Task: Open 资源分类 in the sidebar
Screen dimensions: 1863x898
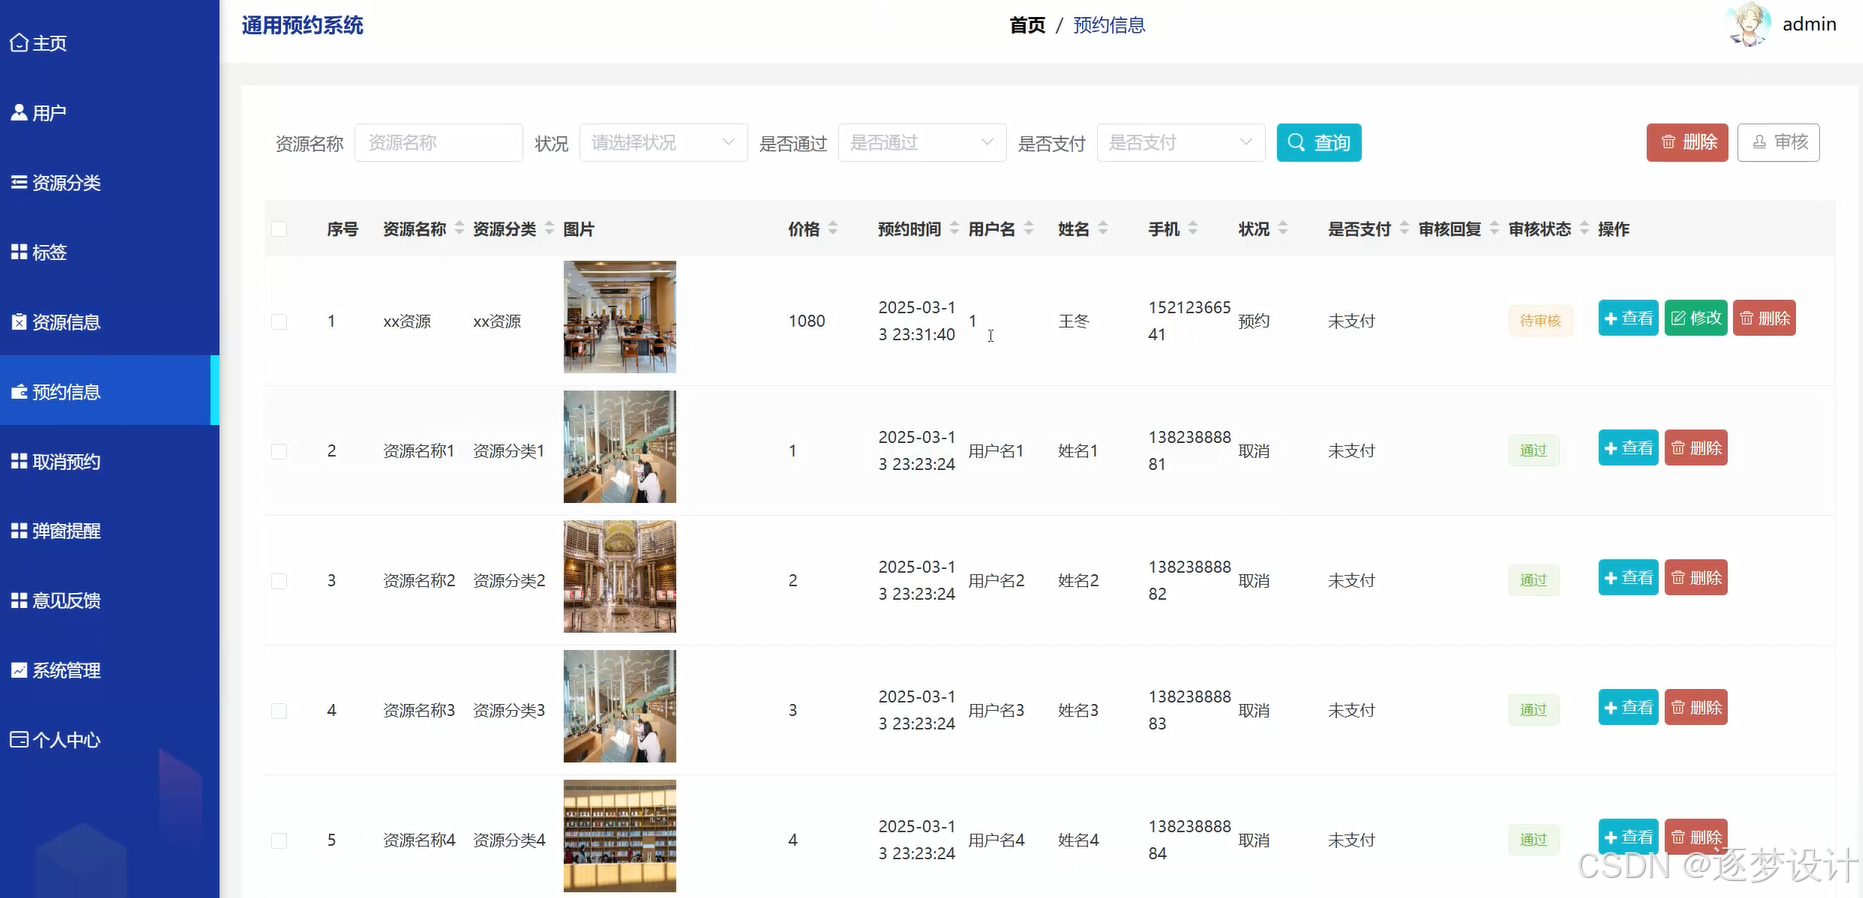Action: click(x=109, y=183)
